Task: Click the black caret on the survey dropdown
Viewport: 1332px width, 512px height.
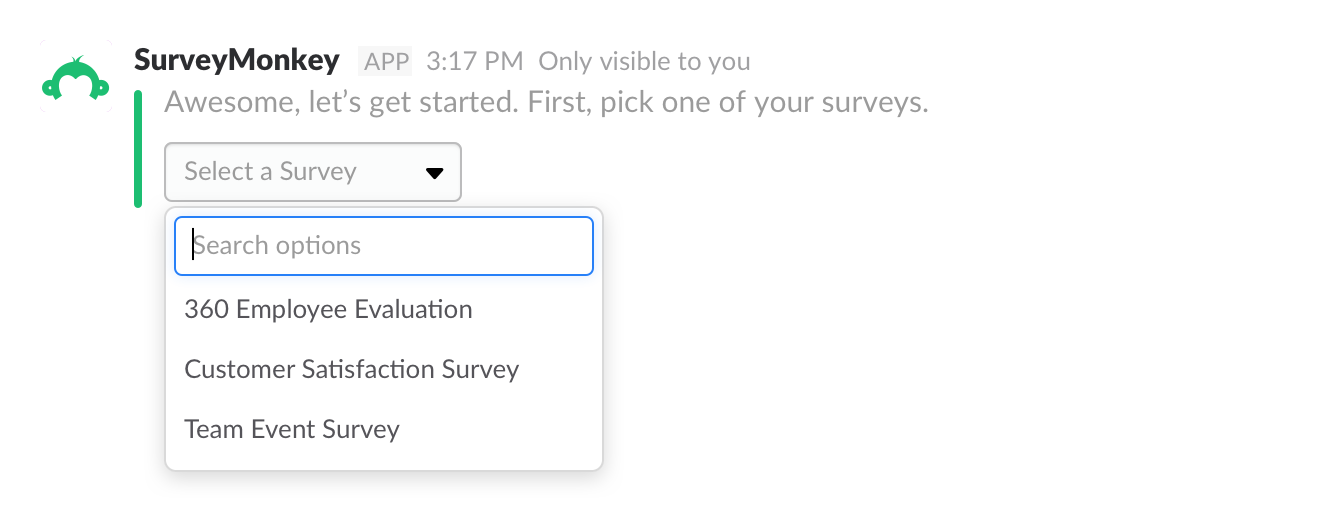Action: [x=434, y=173]
